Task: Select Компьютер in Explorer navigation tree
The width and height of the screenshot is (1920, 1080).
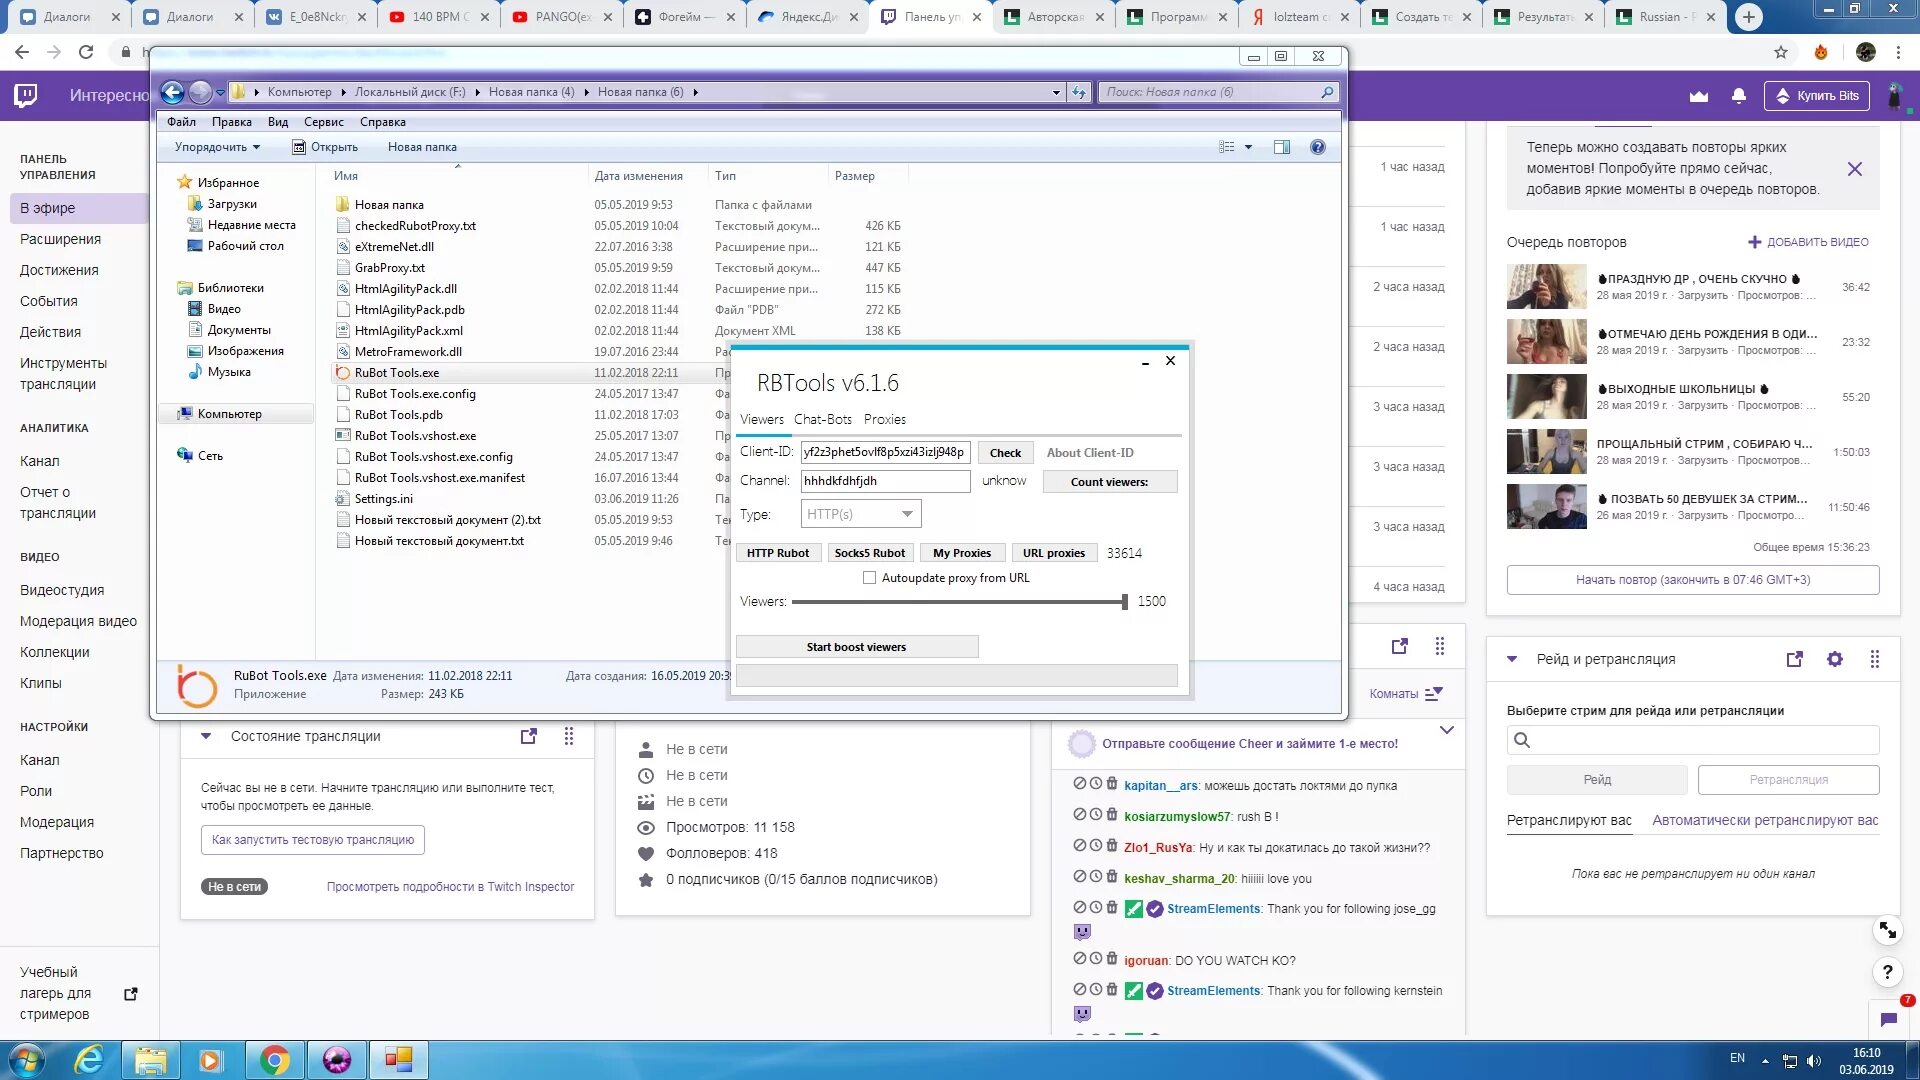Action: click(229, 414)
